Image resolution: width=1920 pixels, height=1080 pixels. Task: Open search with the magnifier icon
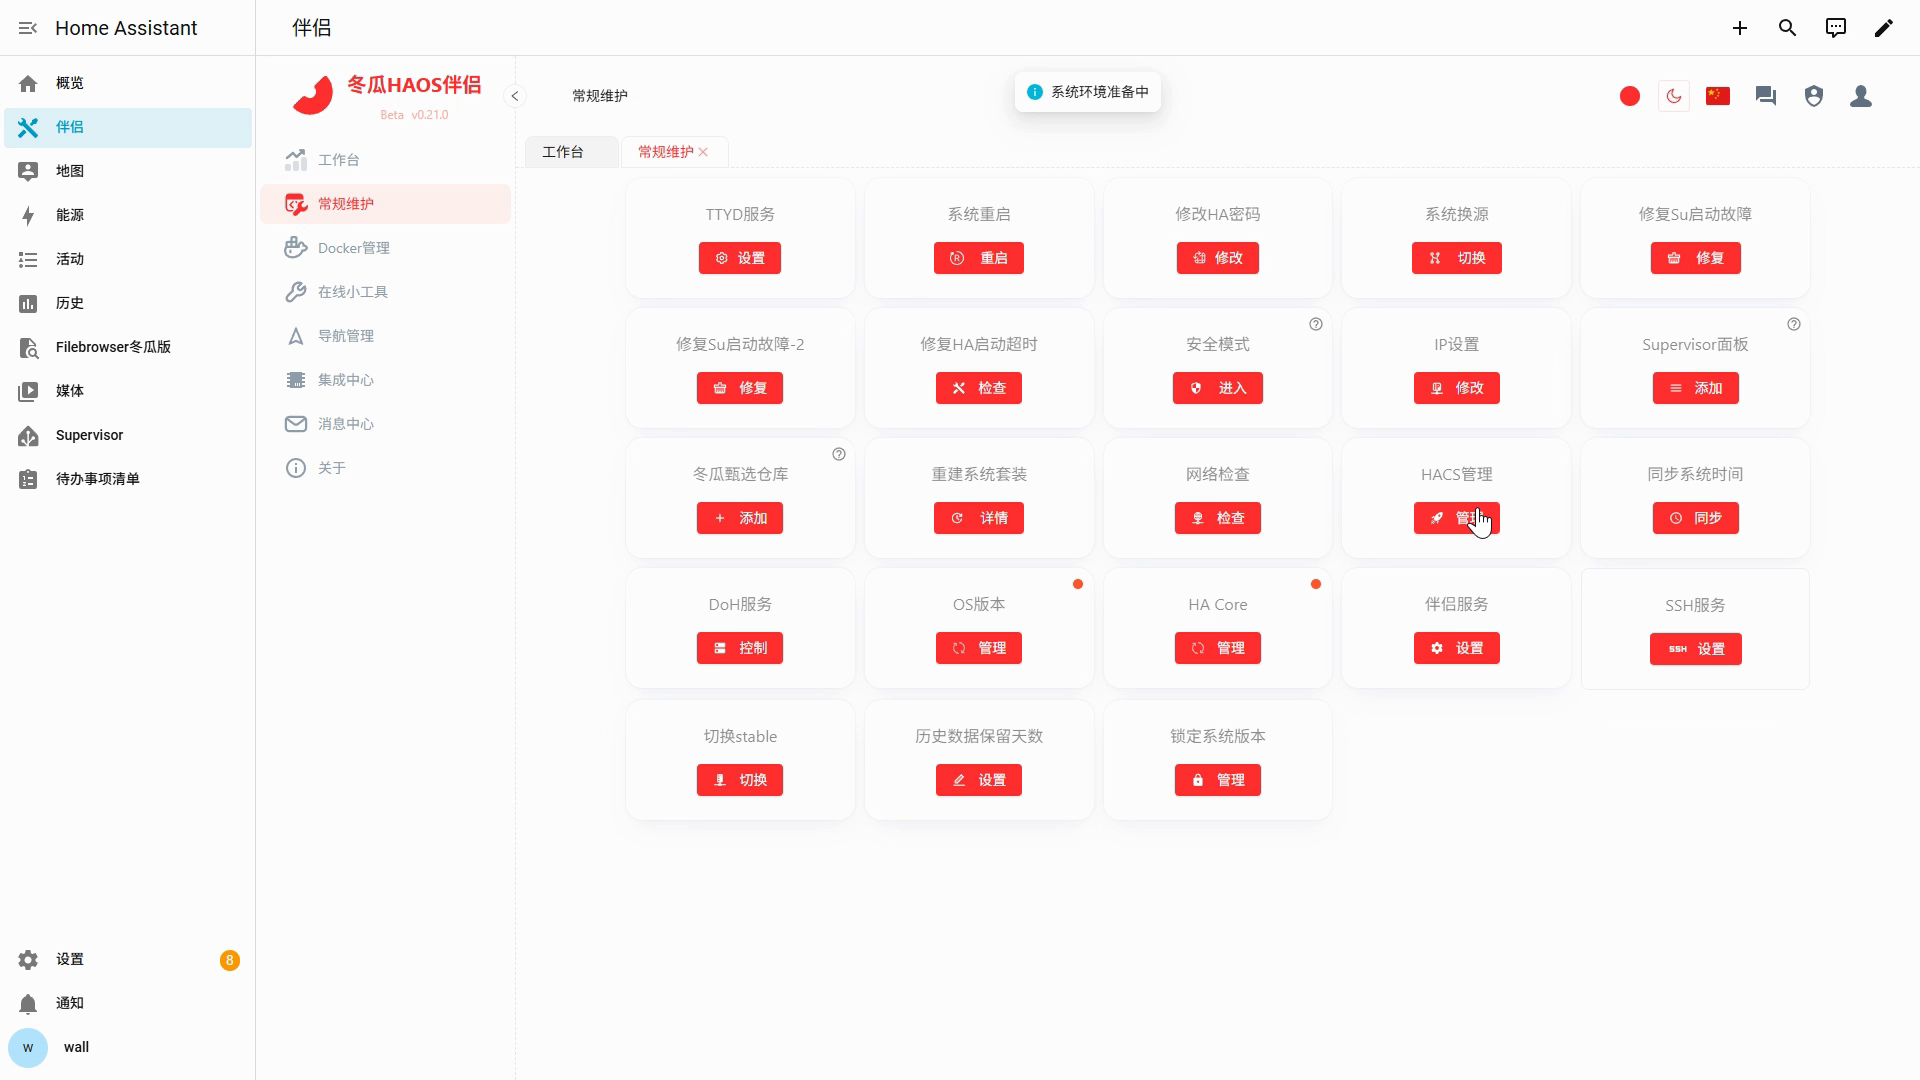pos(1788,28)
